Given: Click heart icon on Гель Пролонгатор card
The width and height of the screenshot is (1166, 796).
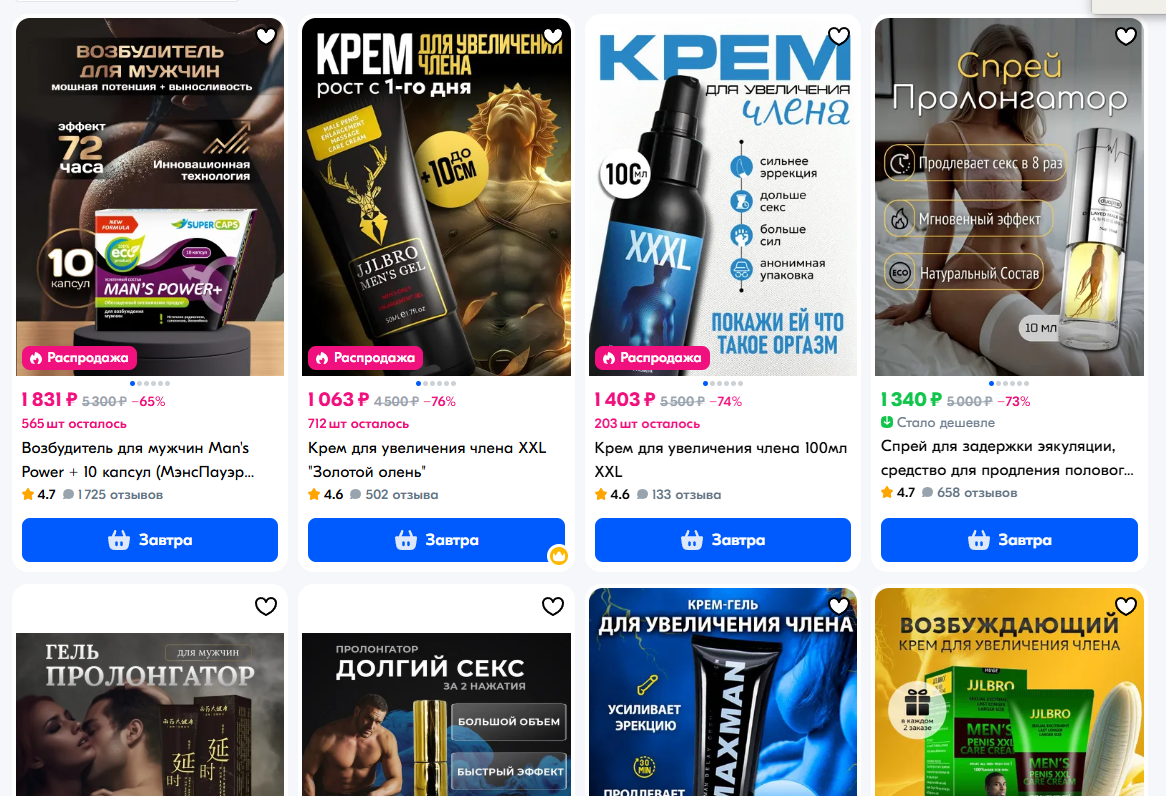Looking at the screenshot, I should tap(265, 606).
